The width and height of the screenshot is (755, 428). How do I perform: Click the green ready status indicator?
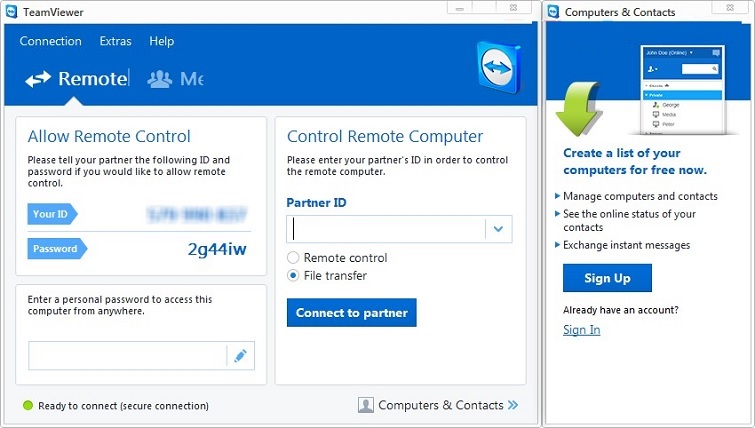pos(28,405)
